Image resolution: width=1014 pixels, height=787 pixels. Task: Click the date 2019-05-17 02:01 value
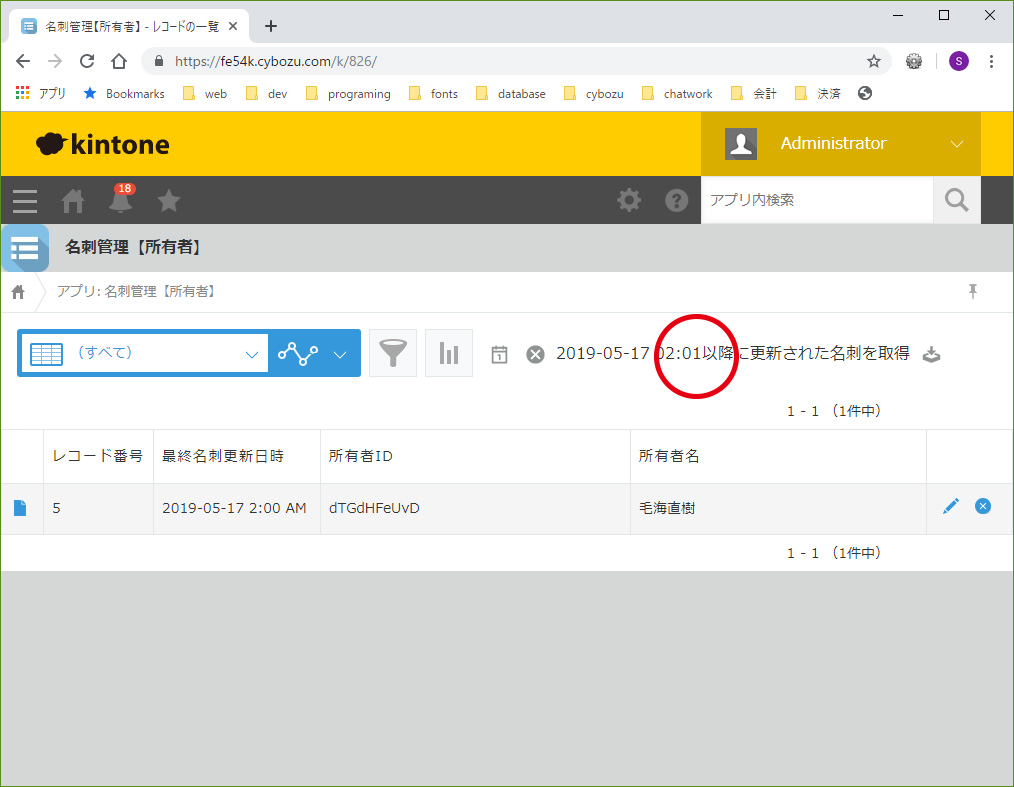(629, 354)
